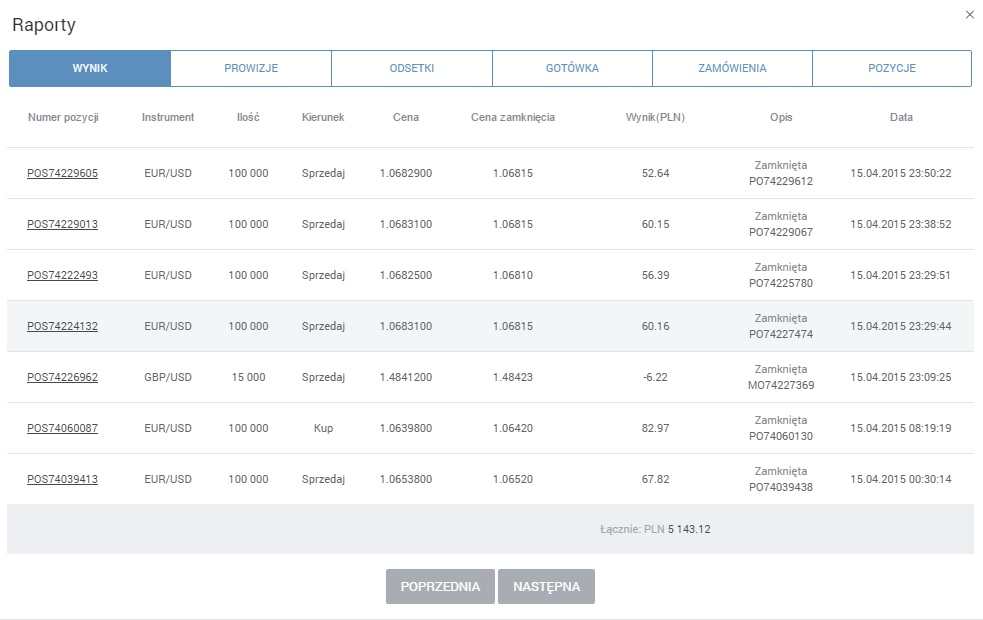Open the PROWIZJE tab
Screen dimensions: 983x620
tap(251, 68)
